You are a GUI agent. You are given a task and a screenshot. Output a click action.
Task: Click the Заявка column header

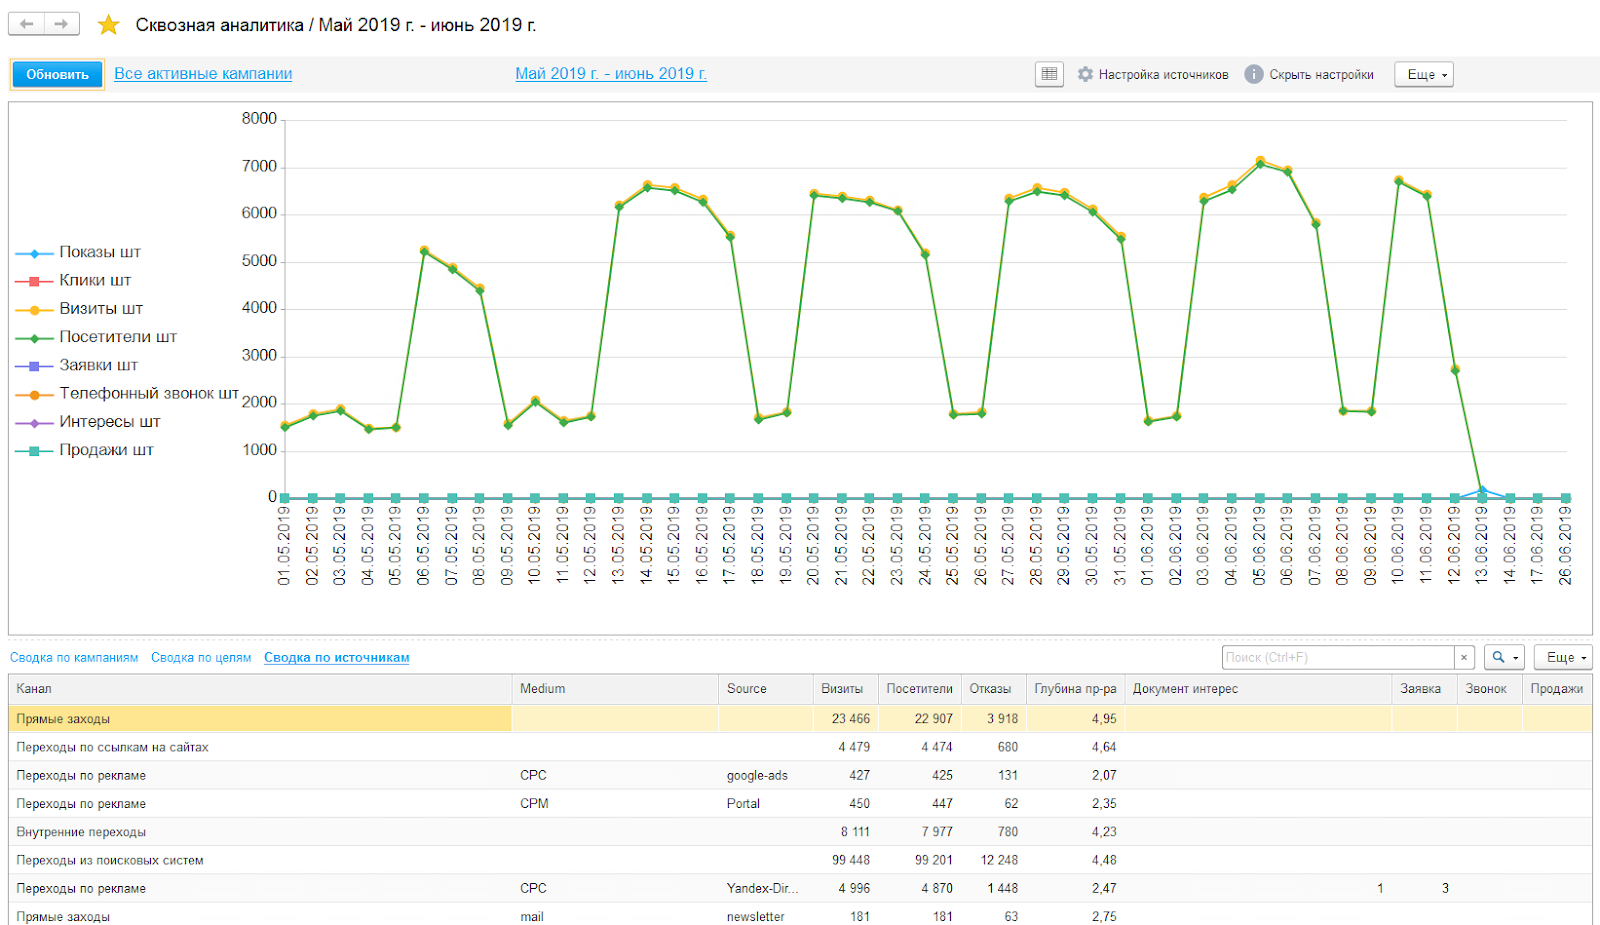(1424, 689)
